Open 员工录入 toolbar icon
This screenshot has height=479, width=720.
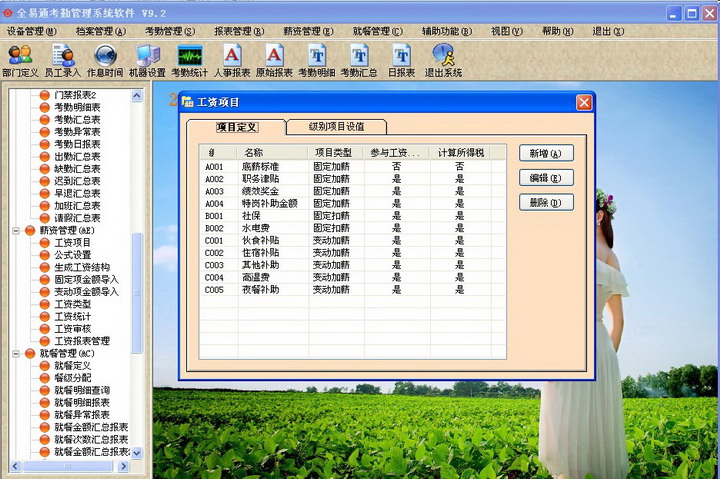click(x=62, y=61)
